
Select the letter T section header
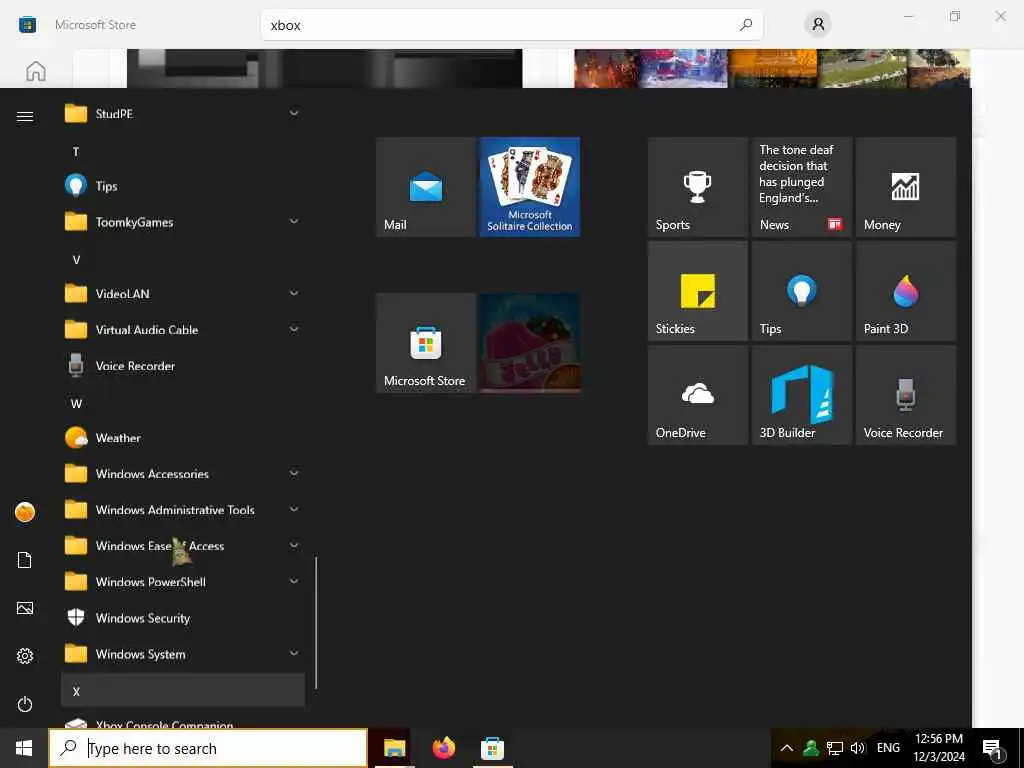[183, 152]
